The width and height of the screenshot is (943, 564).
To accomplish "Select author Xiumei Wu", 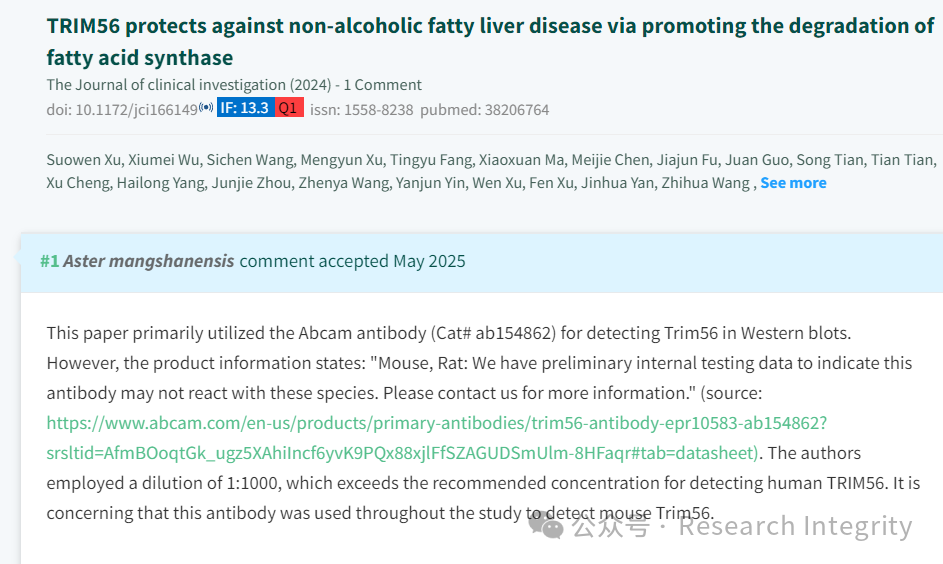I will 164,160.
